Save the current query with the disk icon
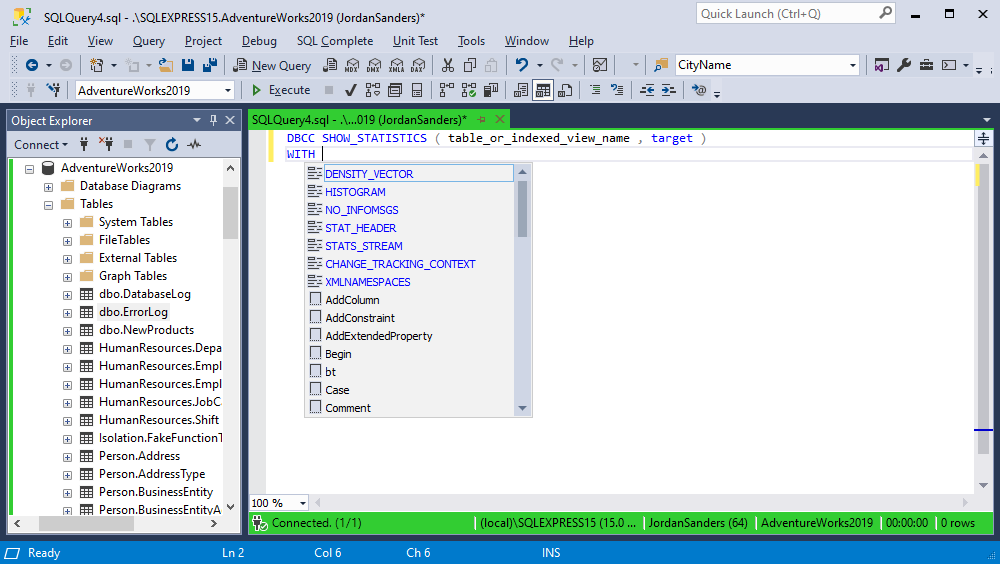This screenshot has width=1000, height=564. coord(188,65)
